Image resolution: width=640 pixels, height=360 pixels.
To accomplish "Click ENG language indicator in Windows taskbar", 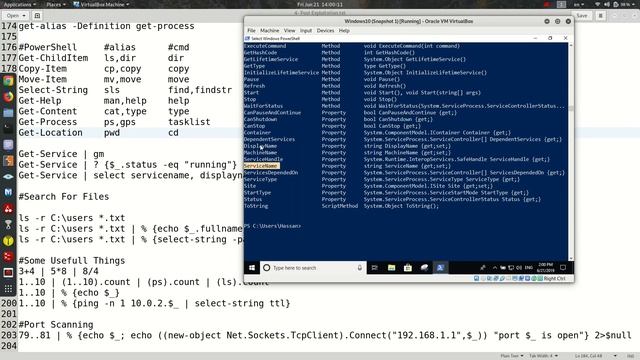I will point(529,268).
